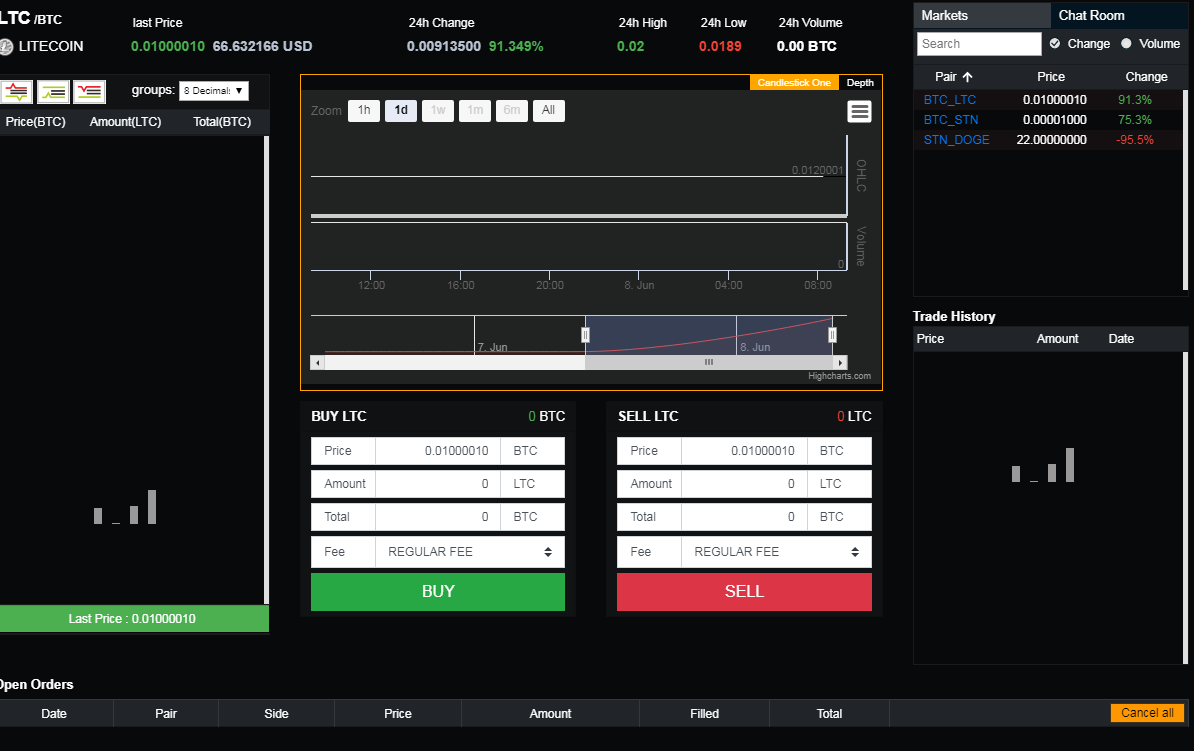Image resolution: width=1194 pixels, height=751 pixels.
Task: Click the Amount header in Trade History
Action: coord(1057,339)
